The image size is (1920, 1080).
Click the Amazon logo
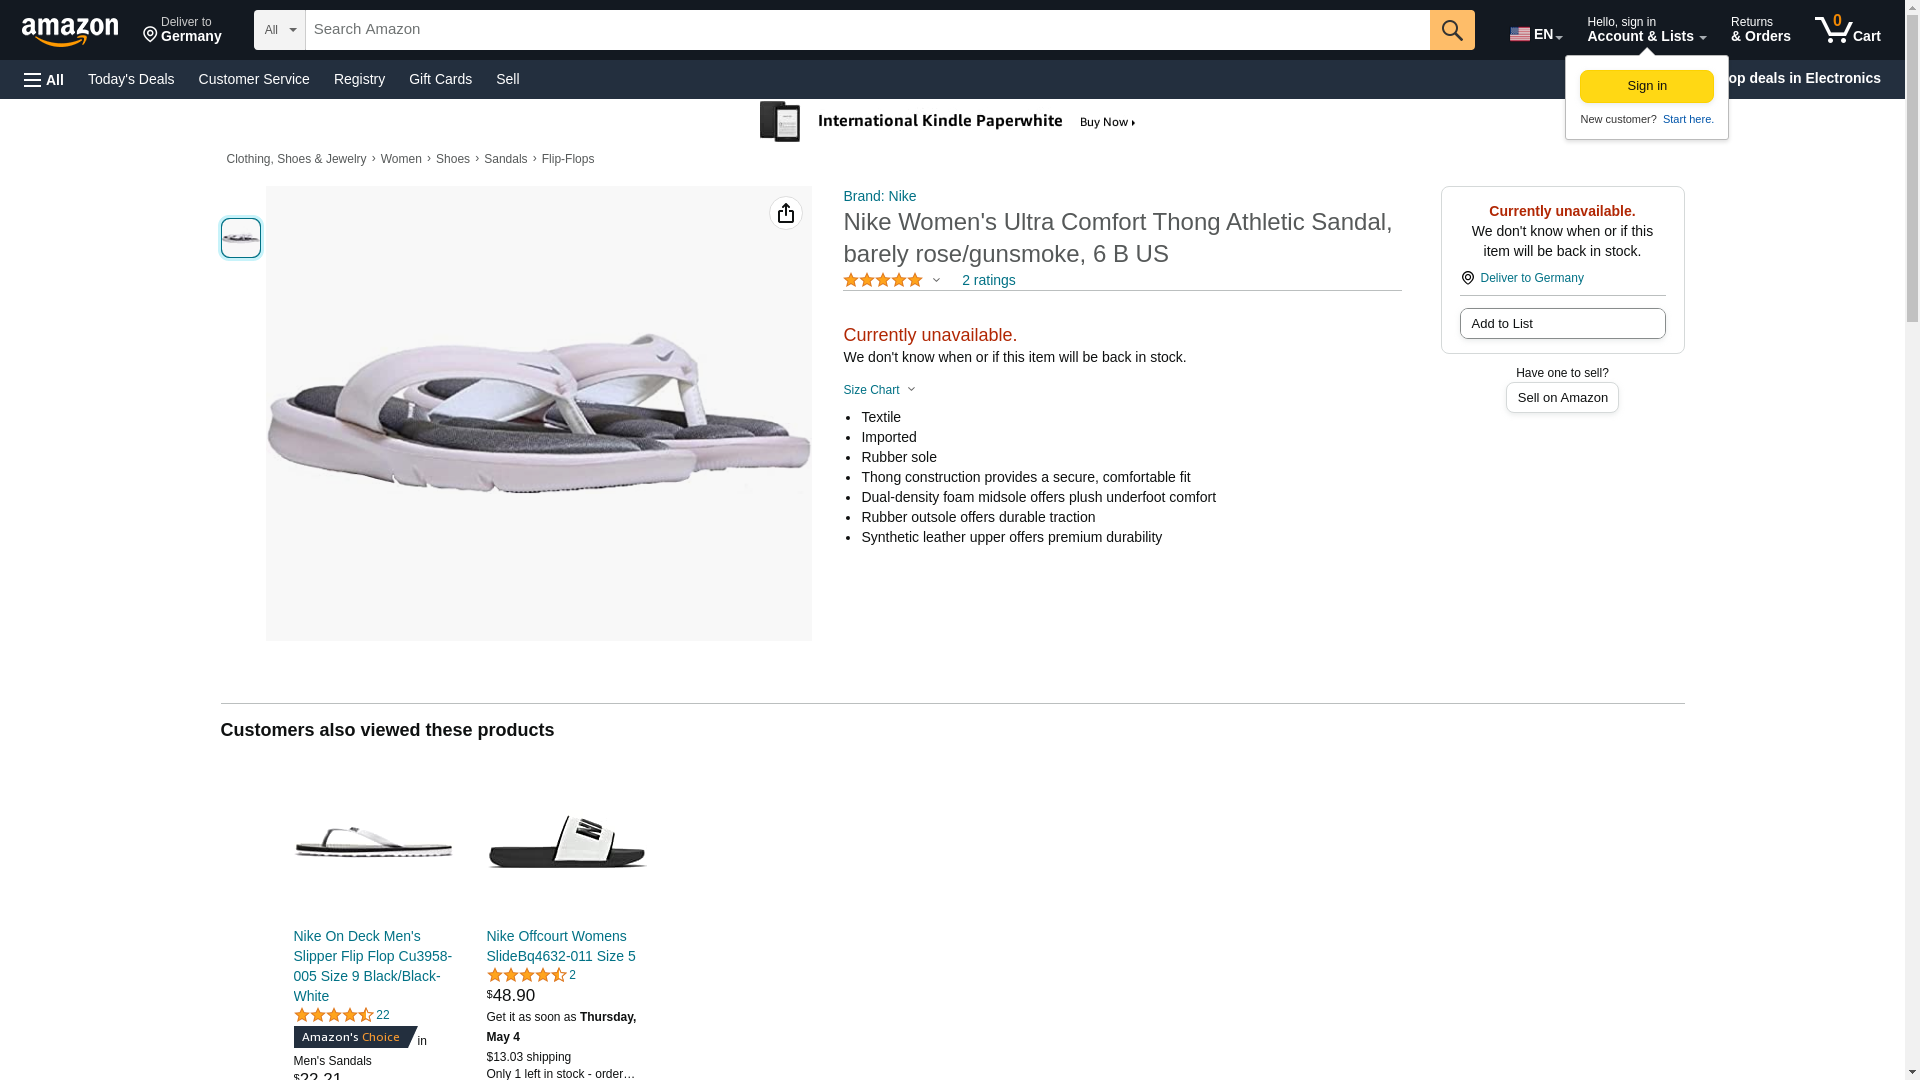tap(70, 31)
